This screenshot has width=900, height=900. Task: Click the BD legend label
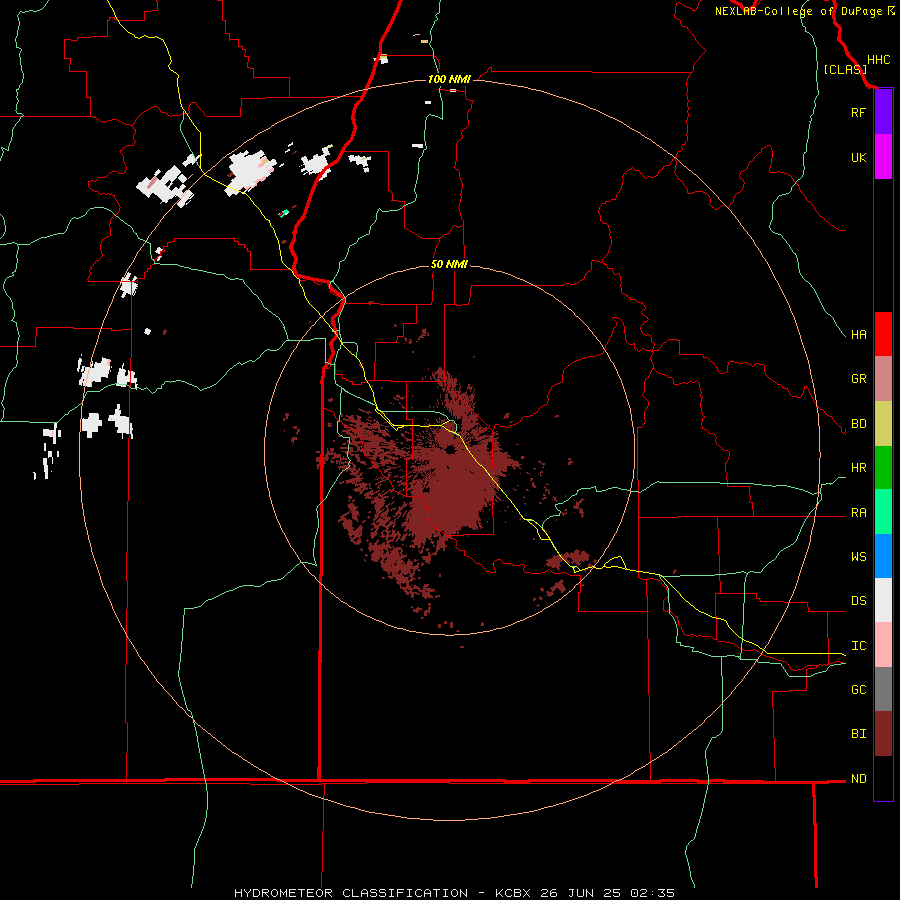coord(858,424)
